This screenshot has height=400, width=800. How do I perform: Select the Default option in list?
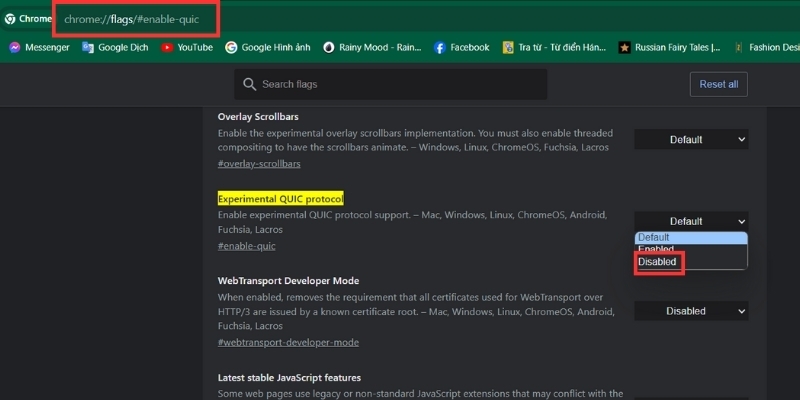(x=691, y=237)
